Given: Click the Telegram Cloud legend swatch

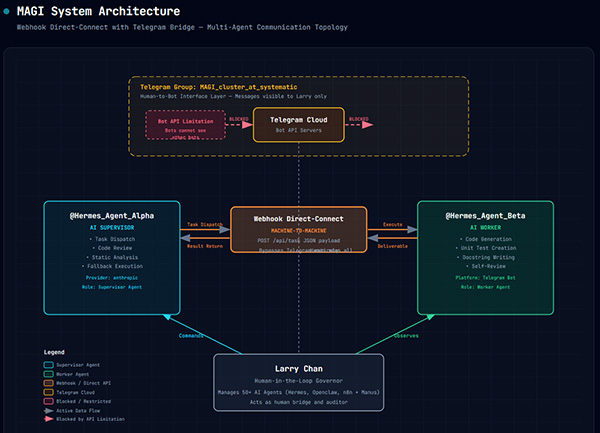Looking at the screenshot, I should [50, 392].
